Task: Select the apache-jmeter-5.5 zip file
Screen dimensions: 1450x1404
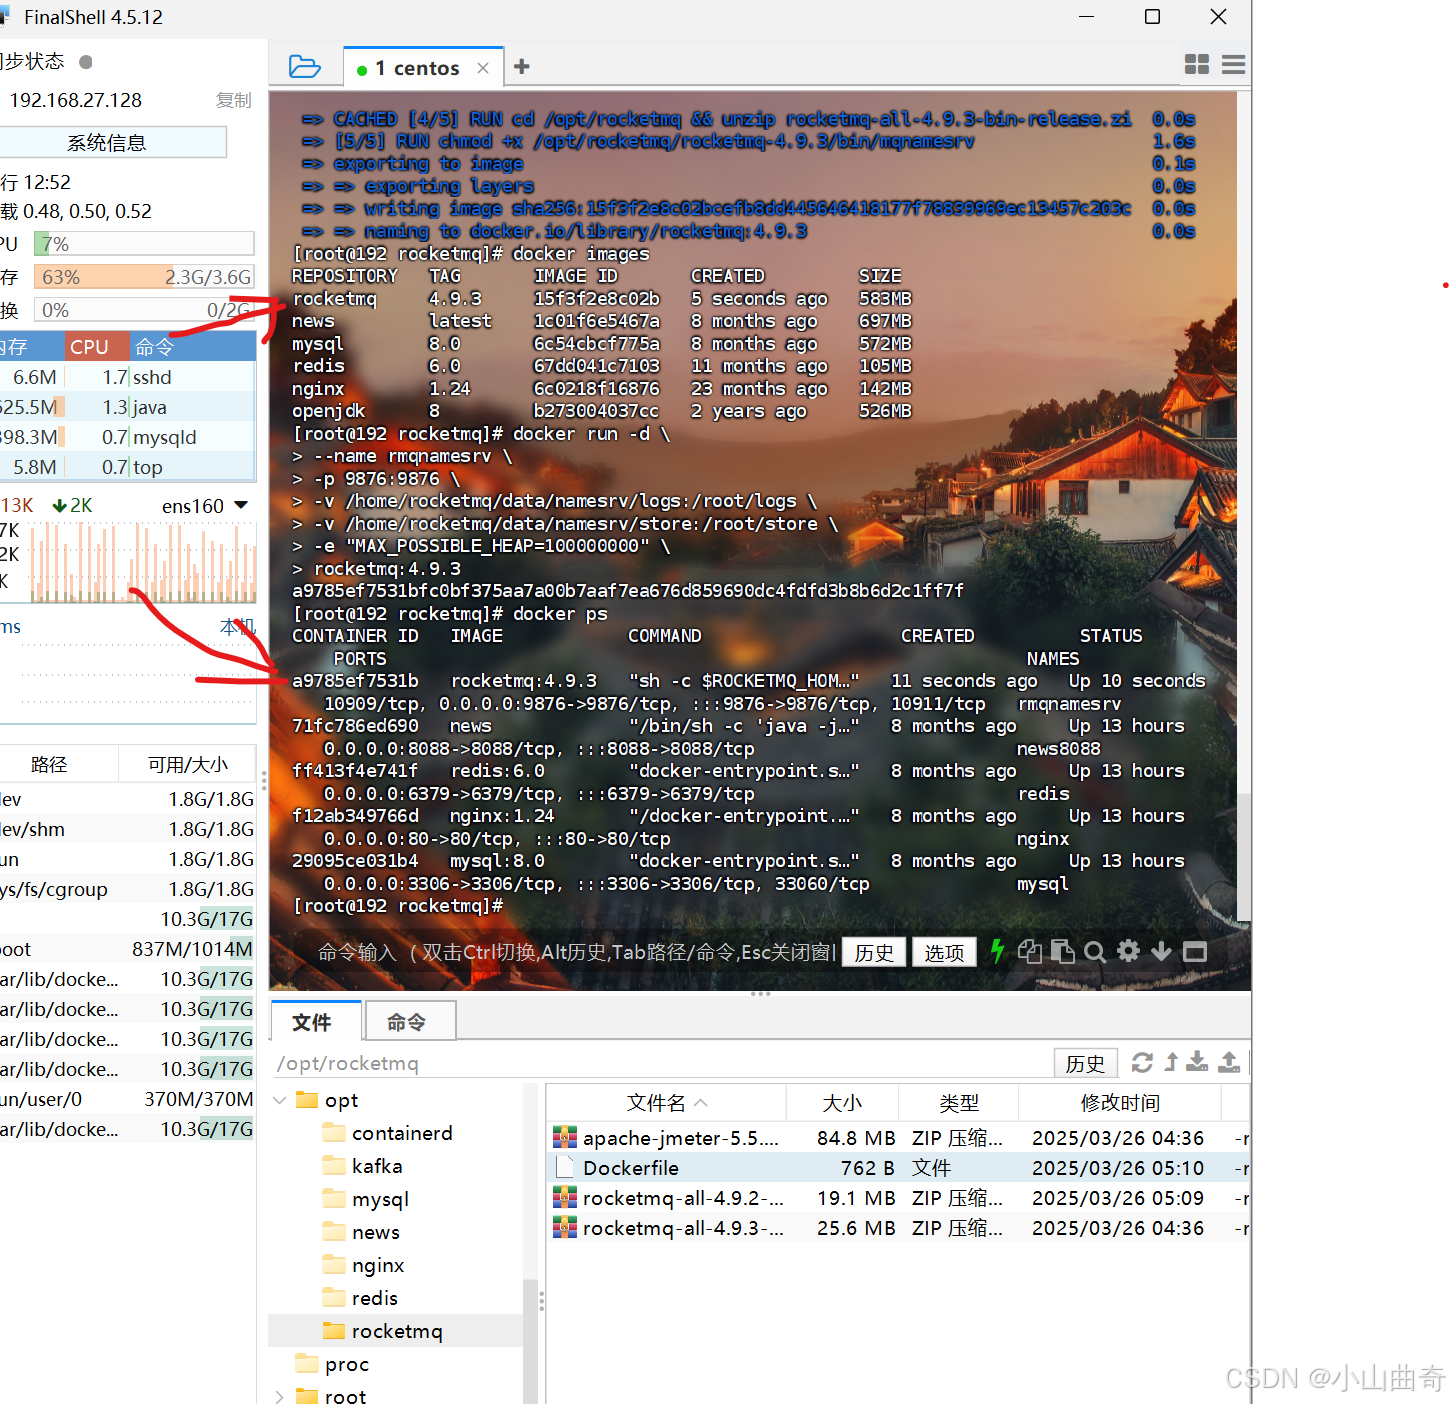Action: click(x=898, y=1138)
